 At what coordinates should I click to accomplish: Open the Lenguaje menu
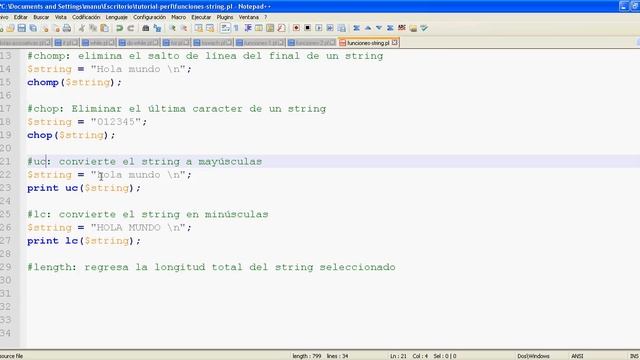pos(116,17)
